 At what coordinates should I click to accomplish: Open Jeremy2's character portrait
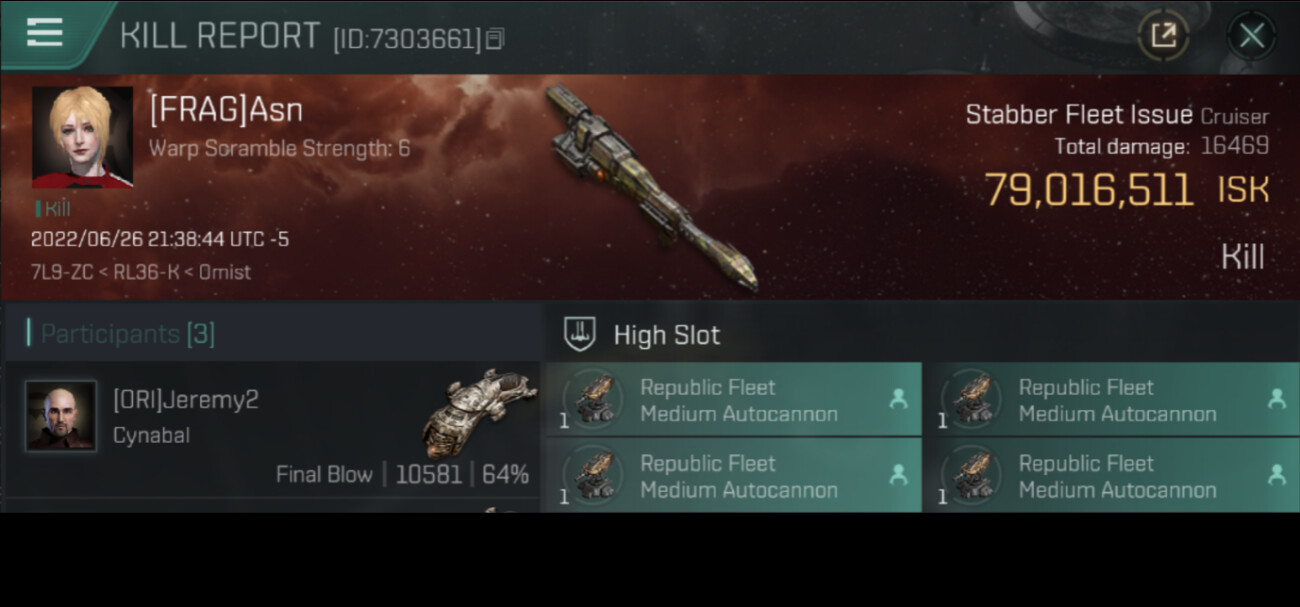(61, 415)
